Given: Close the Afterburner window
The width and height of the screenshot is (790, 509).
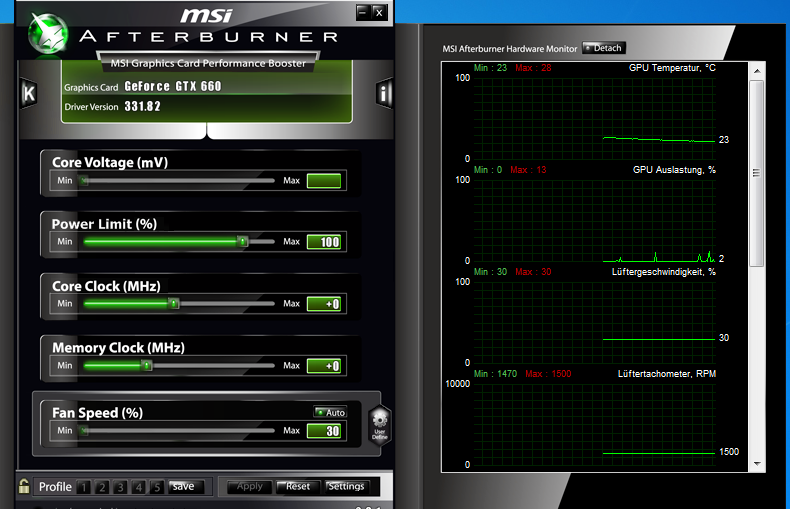Looking at the screenshot, I should 379,12.
